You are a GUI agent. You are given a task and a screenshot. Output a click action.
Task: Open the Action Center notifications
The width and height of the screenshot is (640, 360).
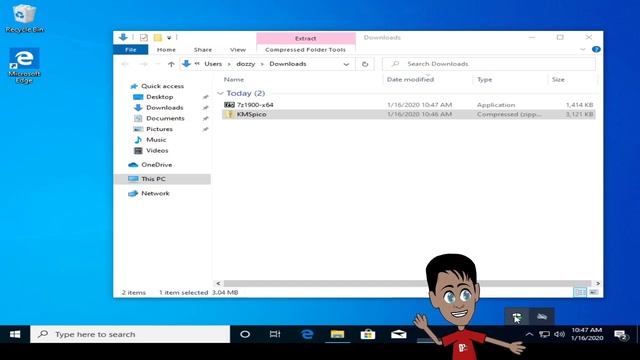point(621,335)
